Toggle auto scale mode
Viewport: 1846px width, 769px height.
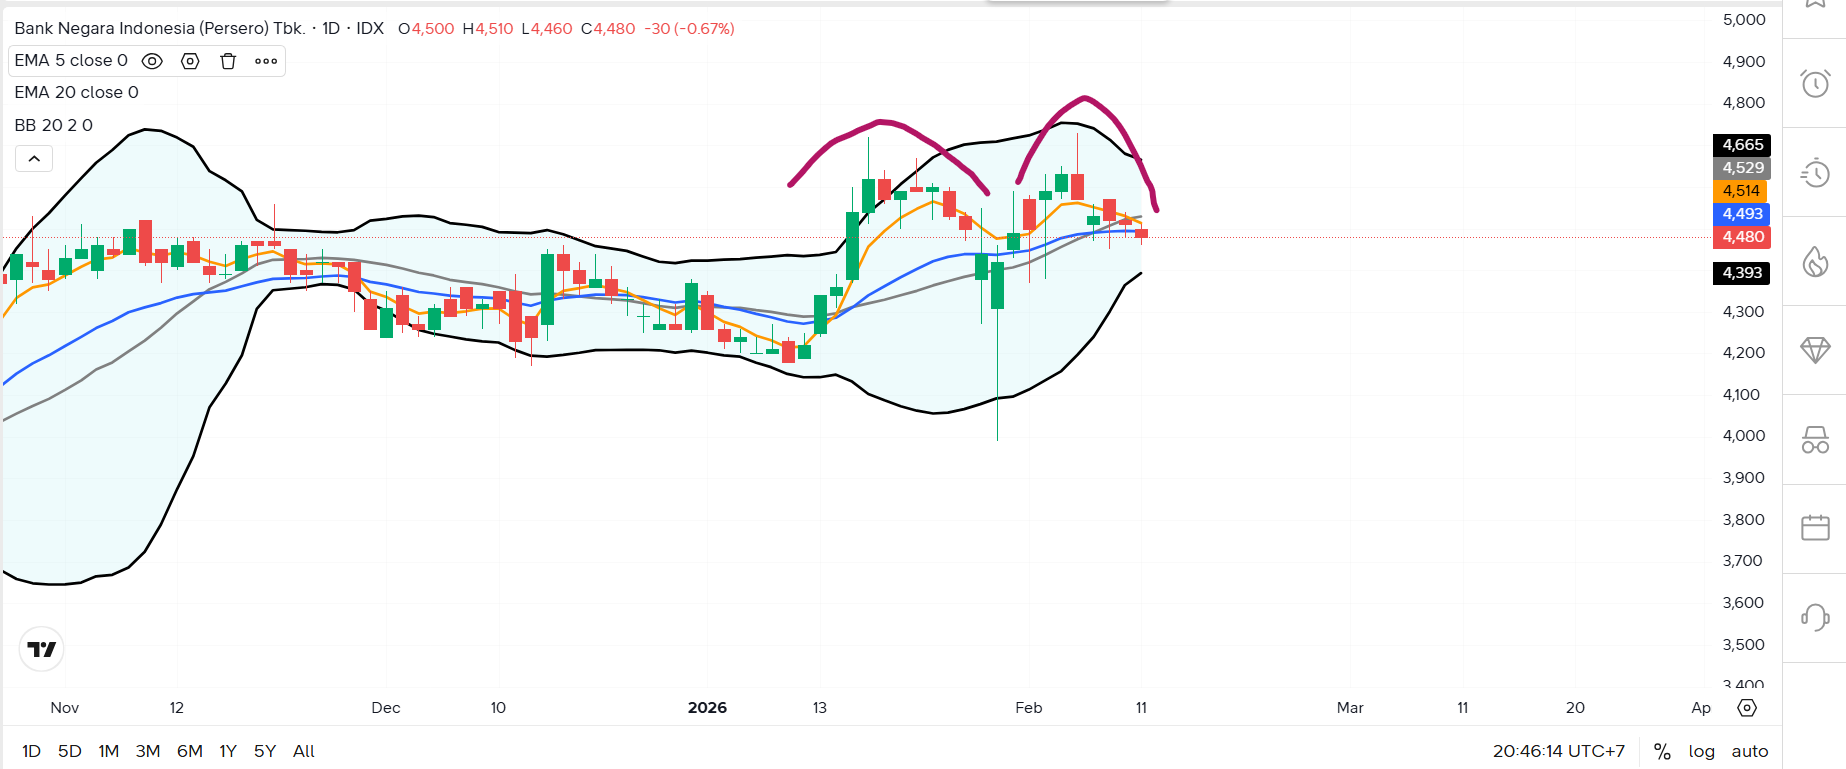tap(1750, 751)
